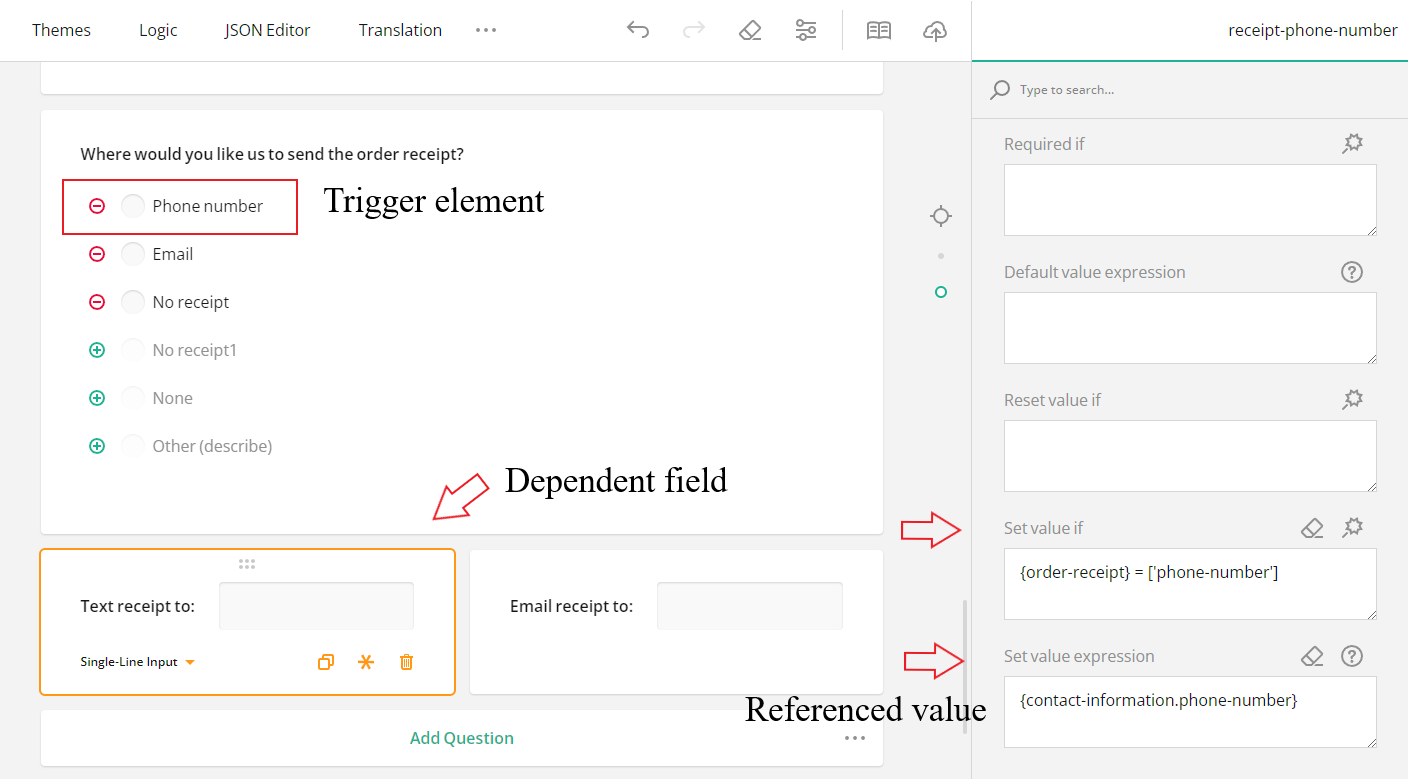This screenshot has width=1408, height=779.
Task: Mark Text receipt question as required with asterisk
Action: point(366,661)
